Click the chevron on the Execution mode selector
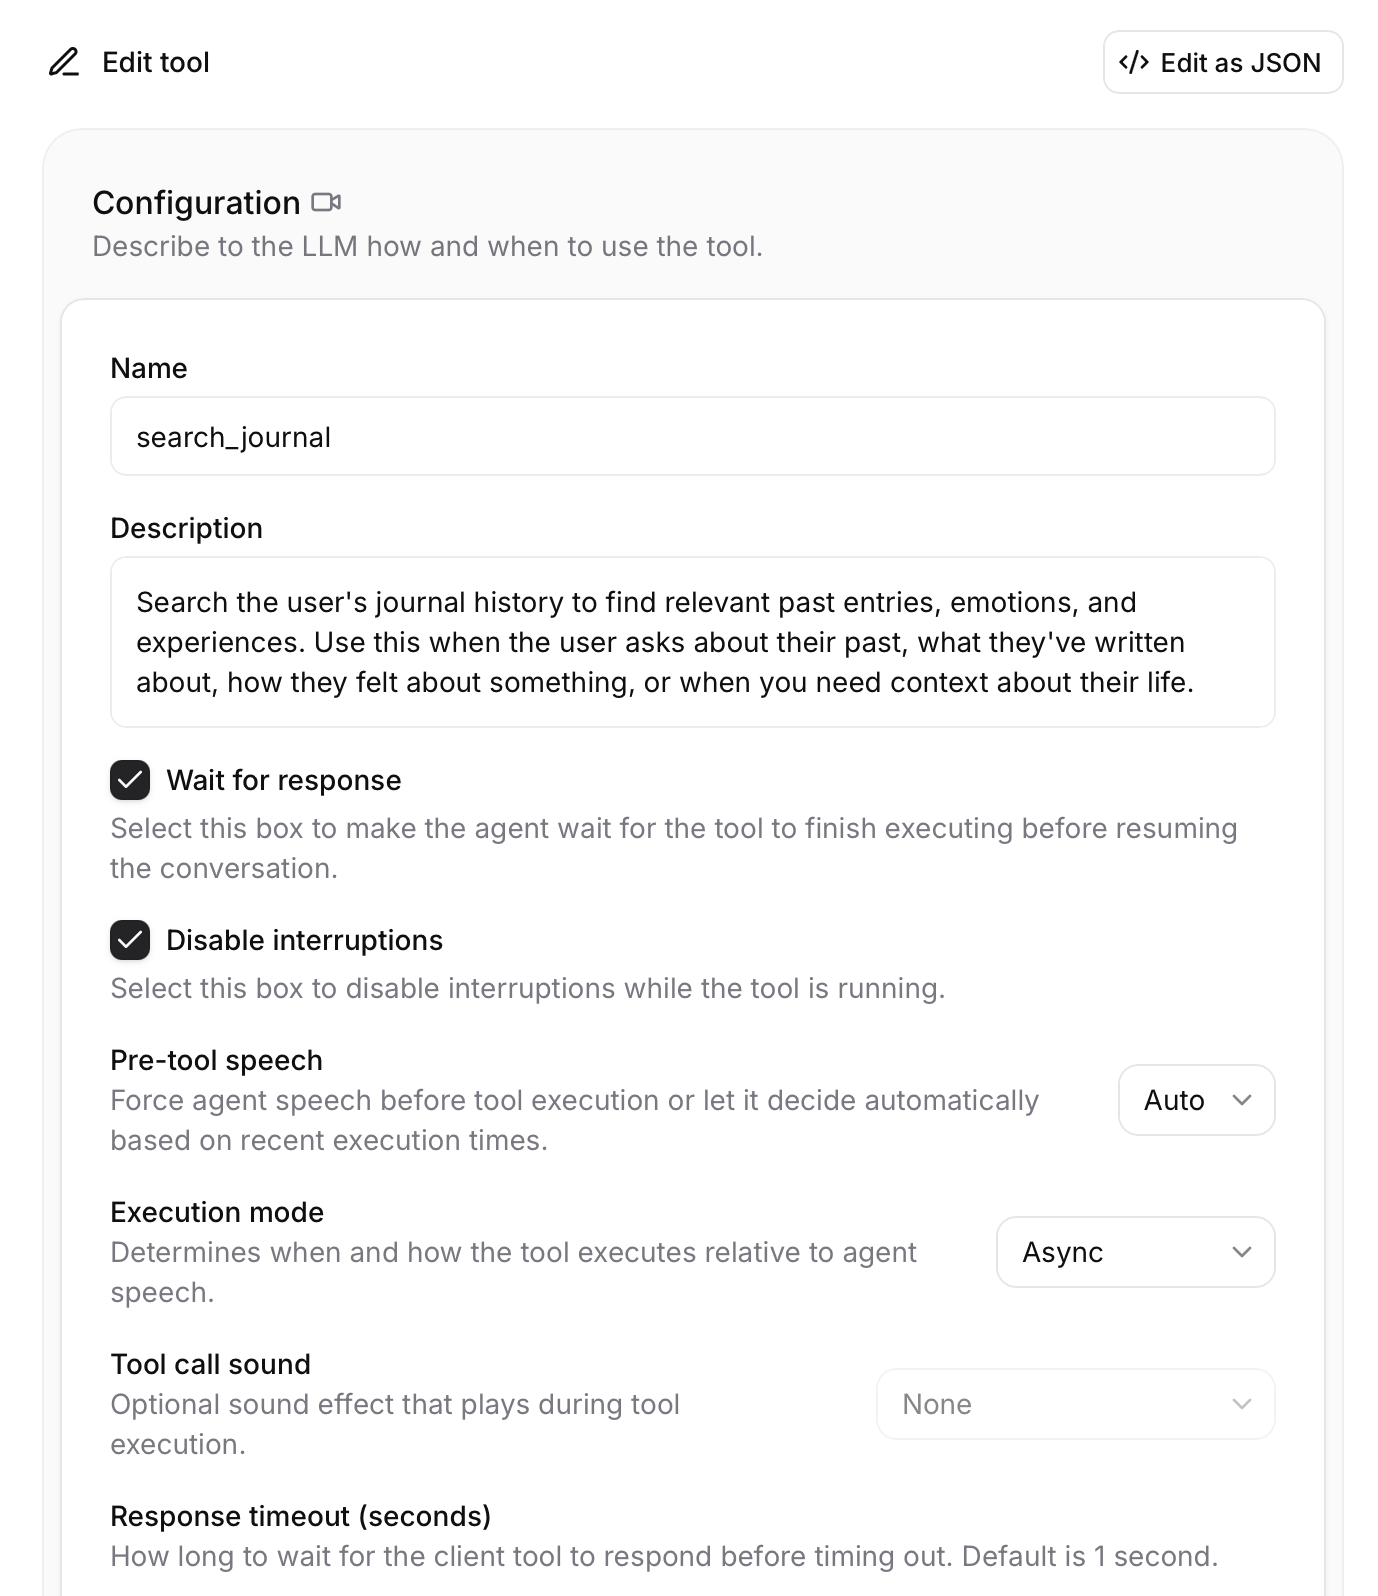The image size is (1378, 1596). pyautogui.click(x=1243, y=1252)
